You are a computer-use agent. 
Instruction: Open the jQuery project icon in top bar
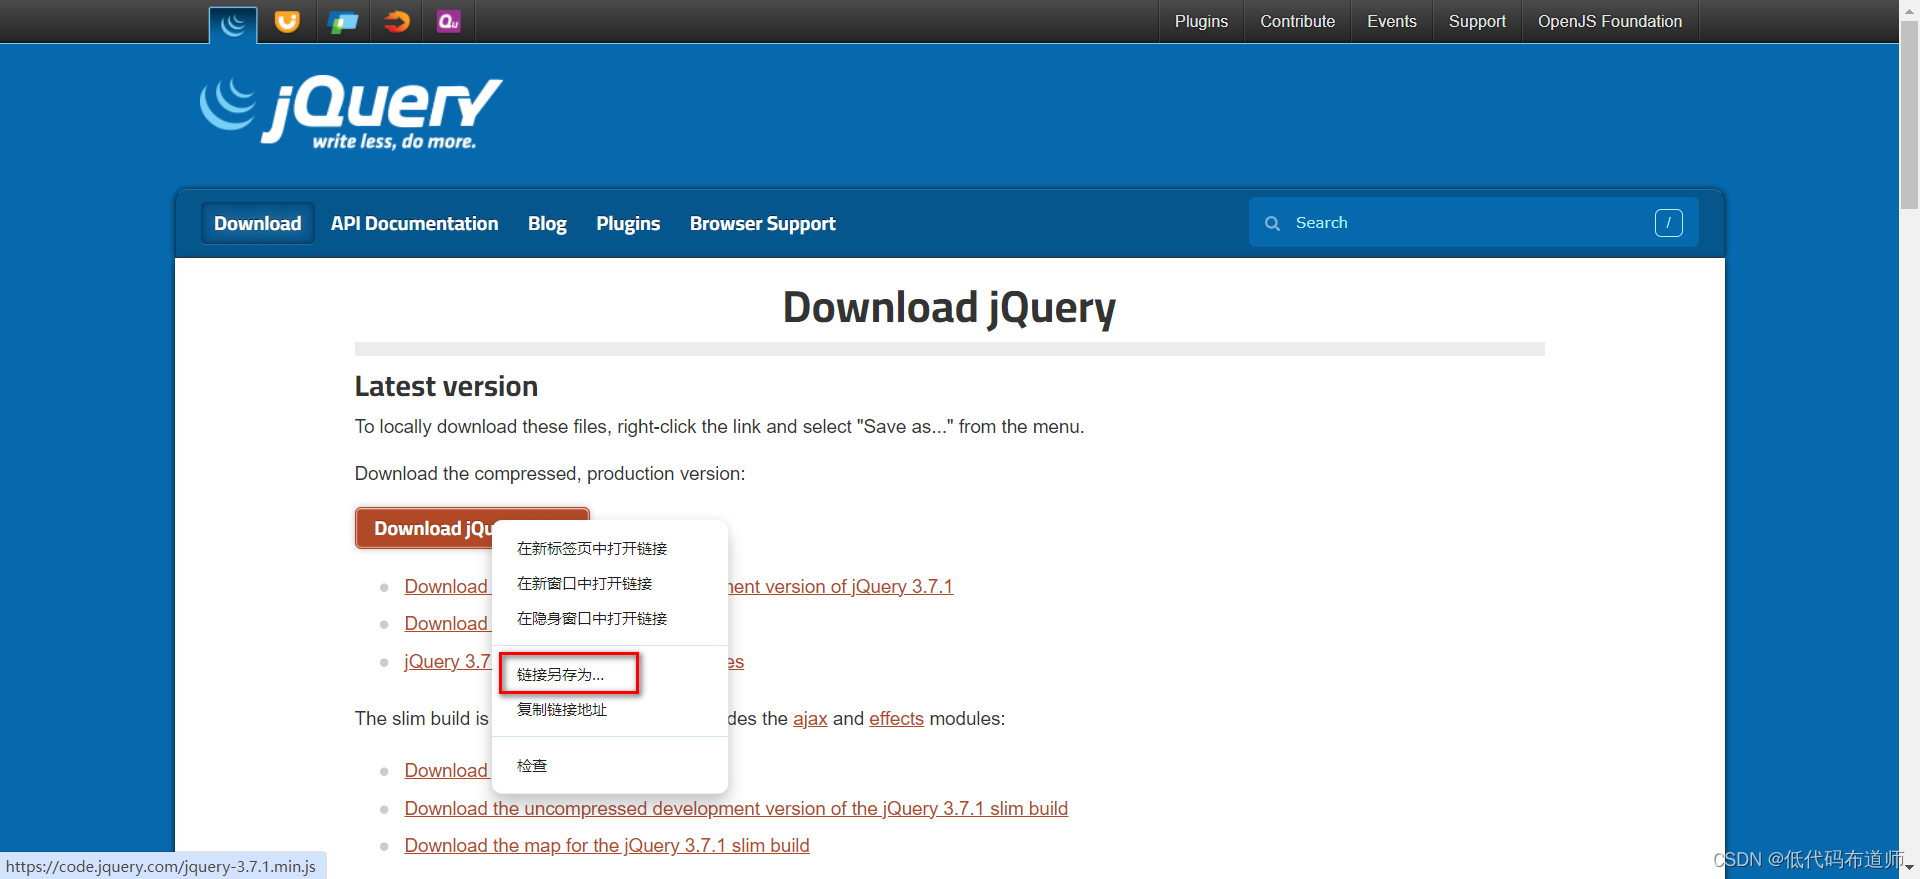coord(233,24)
